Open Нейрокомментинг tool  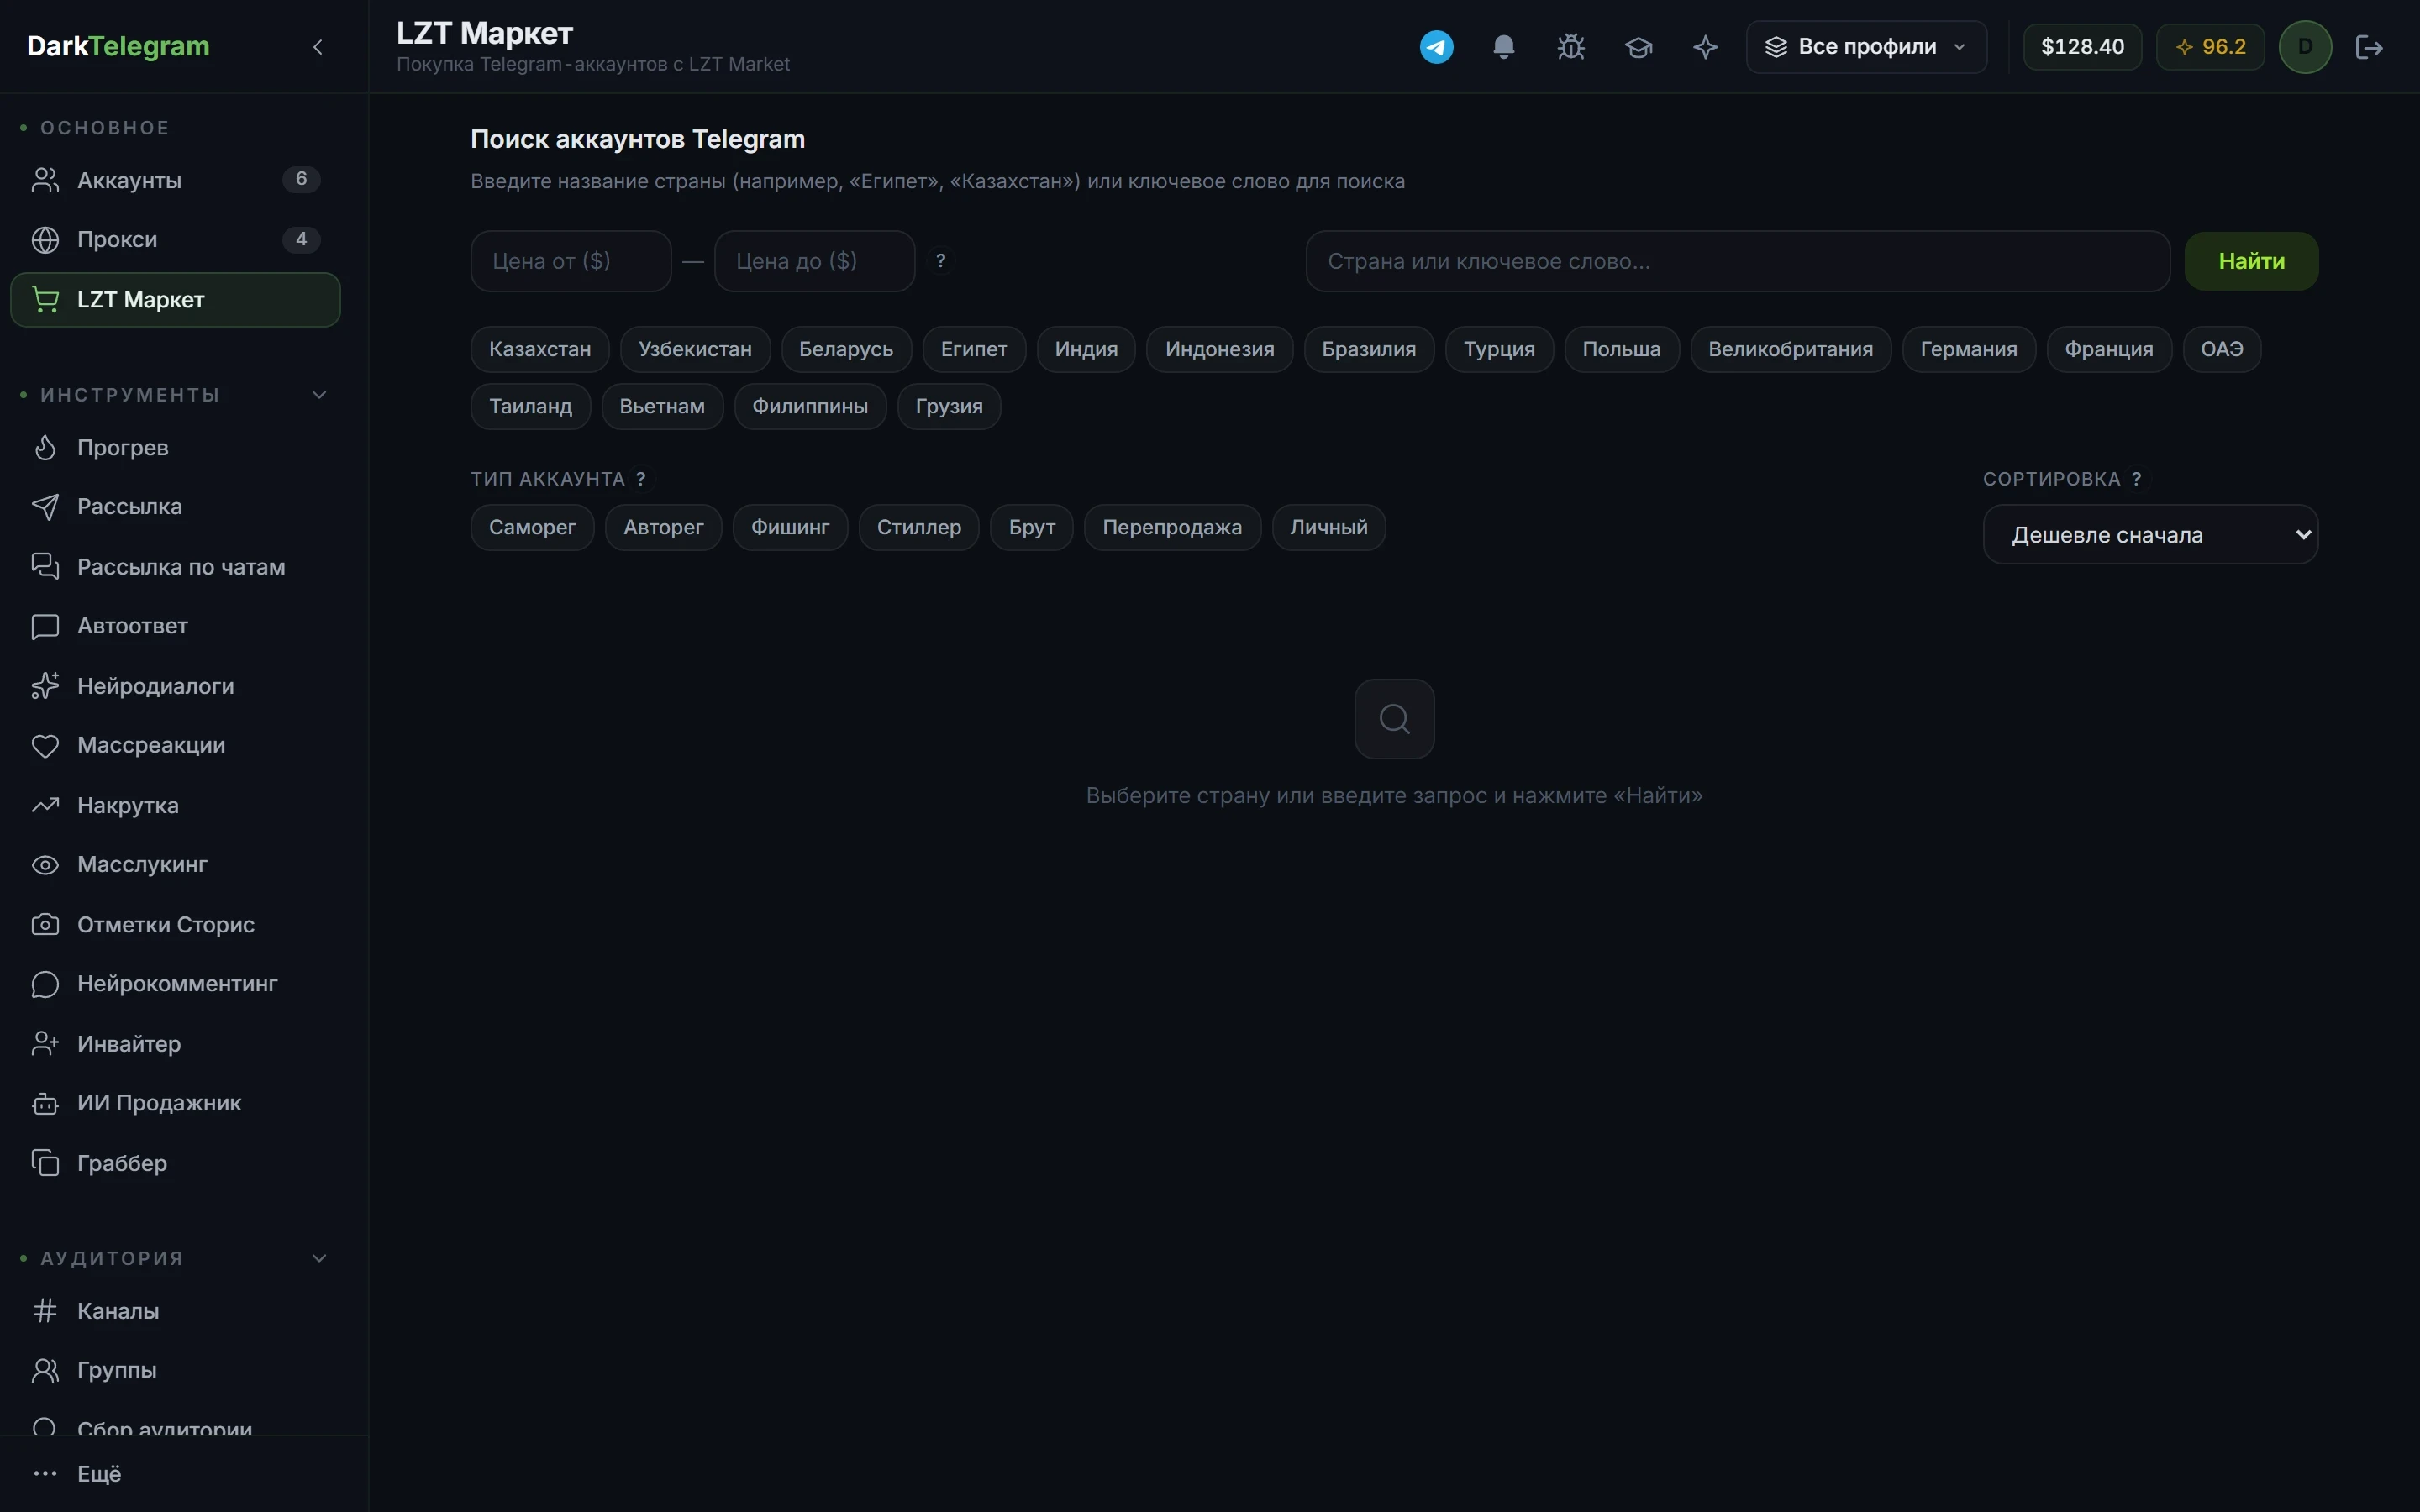tap(175, 984)
